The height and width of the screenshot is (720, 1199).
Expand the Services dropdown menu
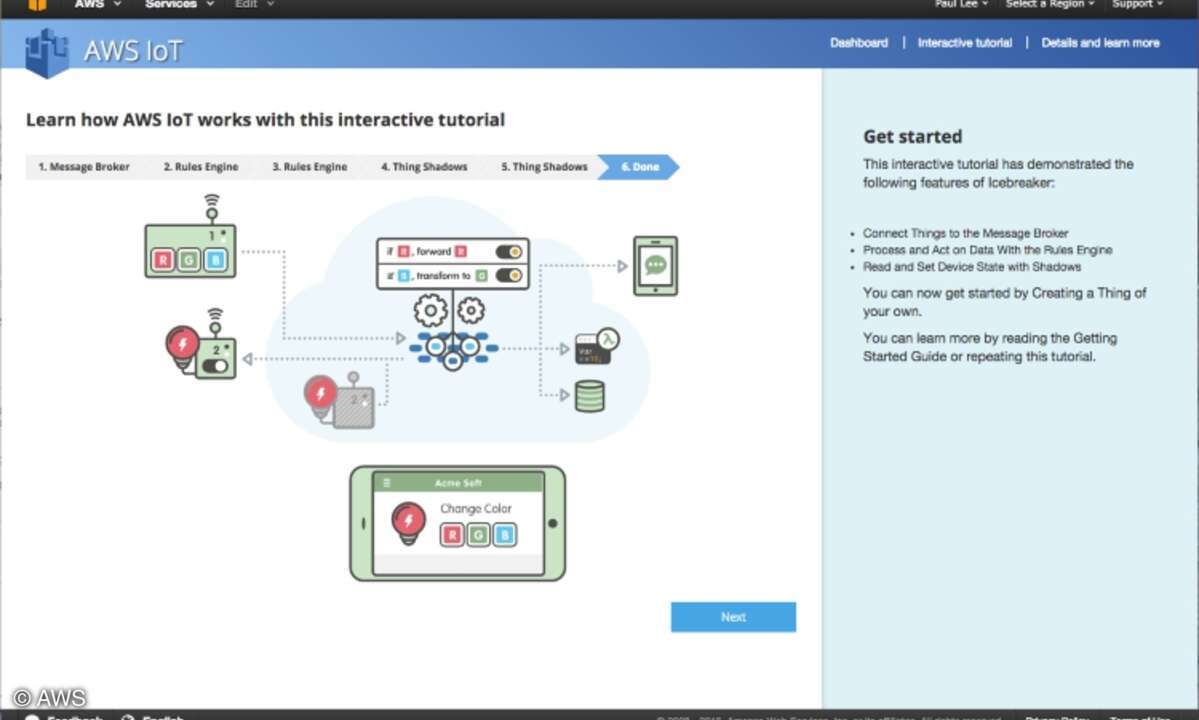coord(179,5)
